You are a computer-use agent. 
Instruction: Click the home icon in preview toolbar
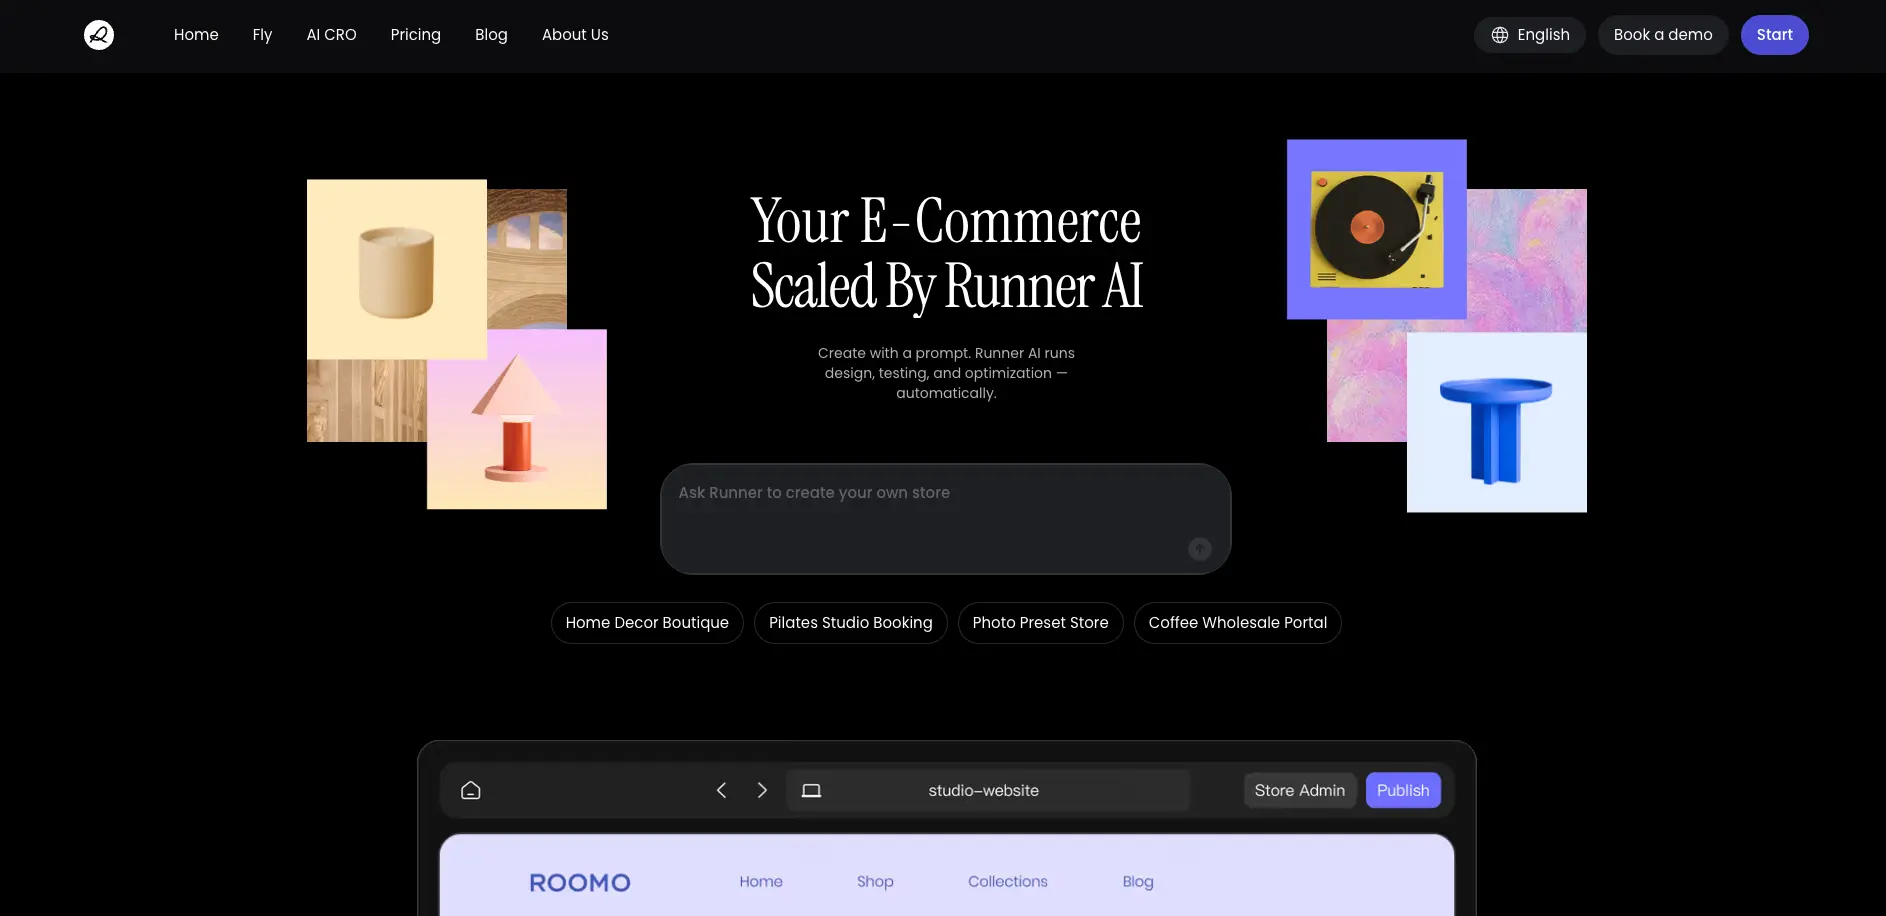[x=471, y=791]
